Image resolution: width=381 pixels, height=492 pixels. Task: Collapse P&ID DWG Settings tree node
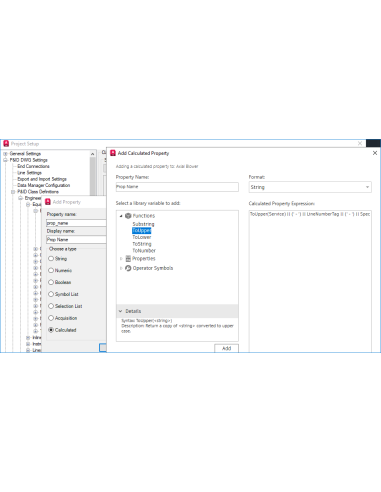[x=5, y=160]
